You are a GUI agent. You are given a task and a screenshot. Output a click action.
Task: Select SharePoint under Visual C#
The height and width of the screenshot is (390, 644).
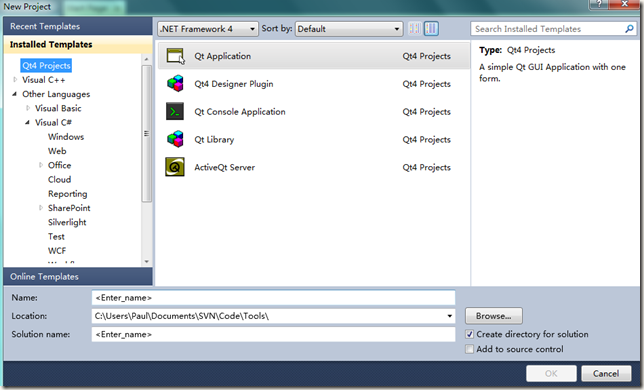(69, 208)
